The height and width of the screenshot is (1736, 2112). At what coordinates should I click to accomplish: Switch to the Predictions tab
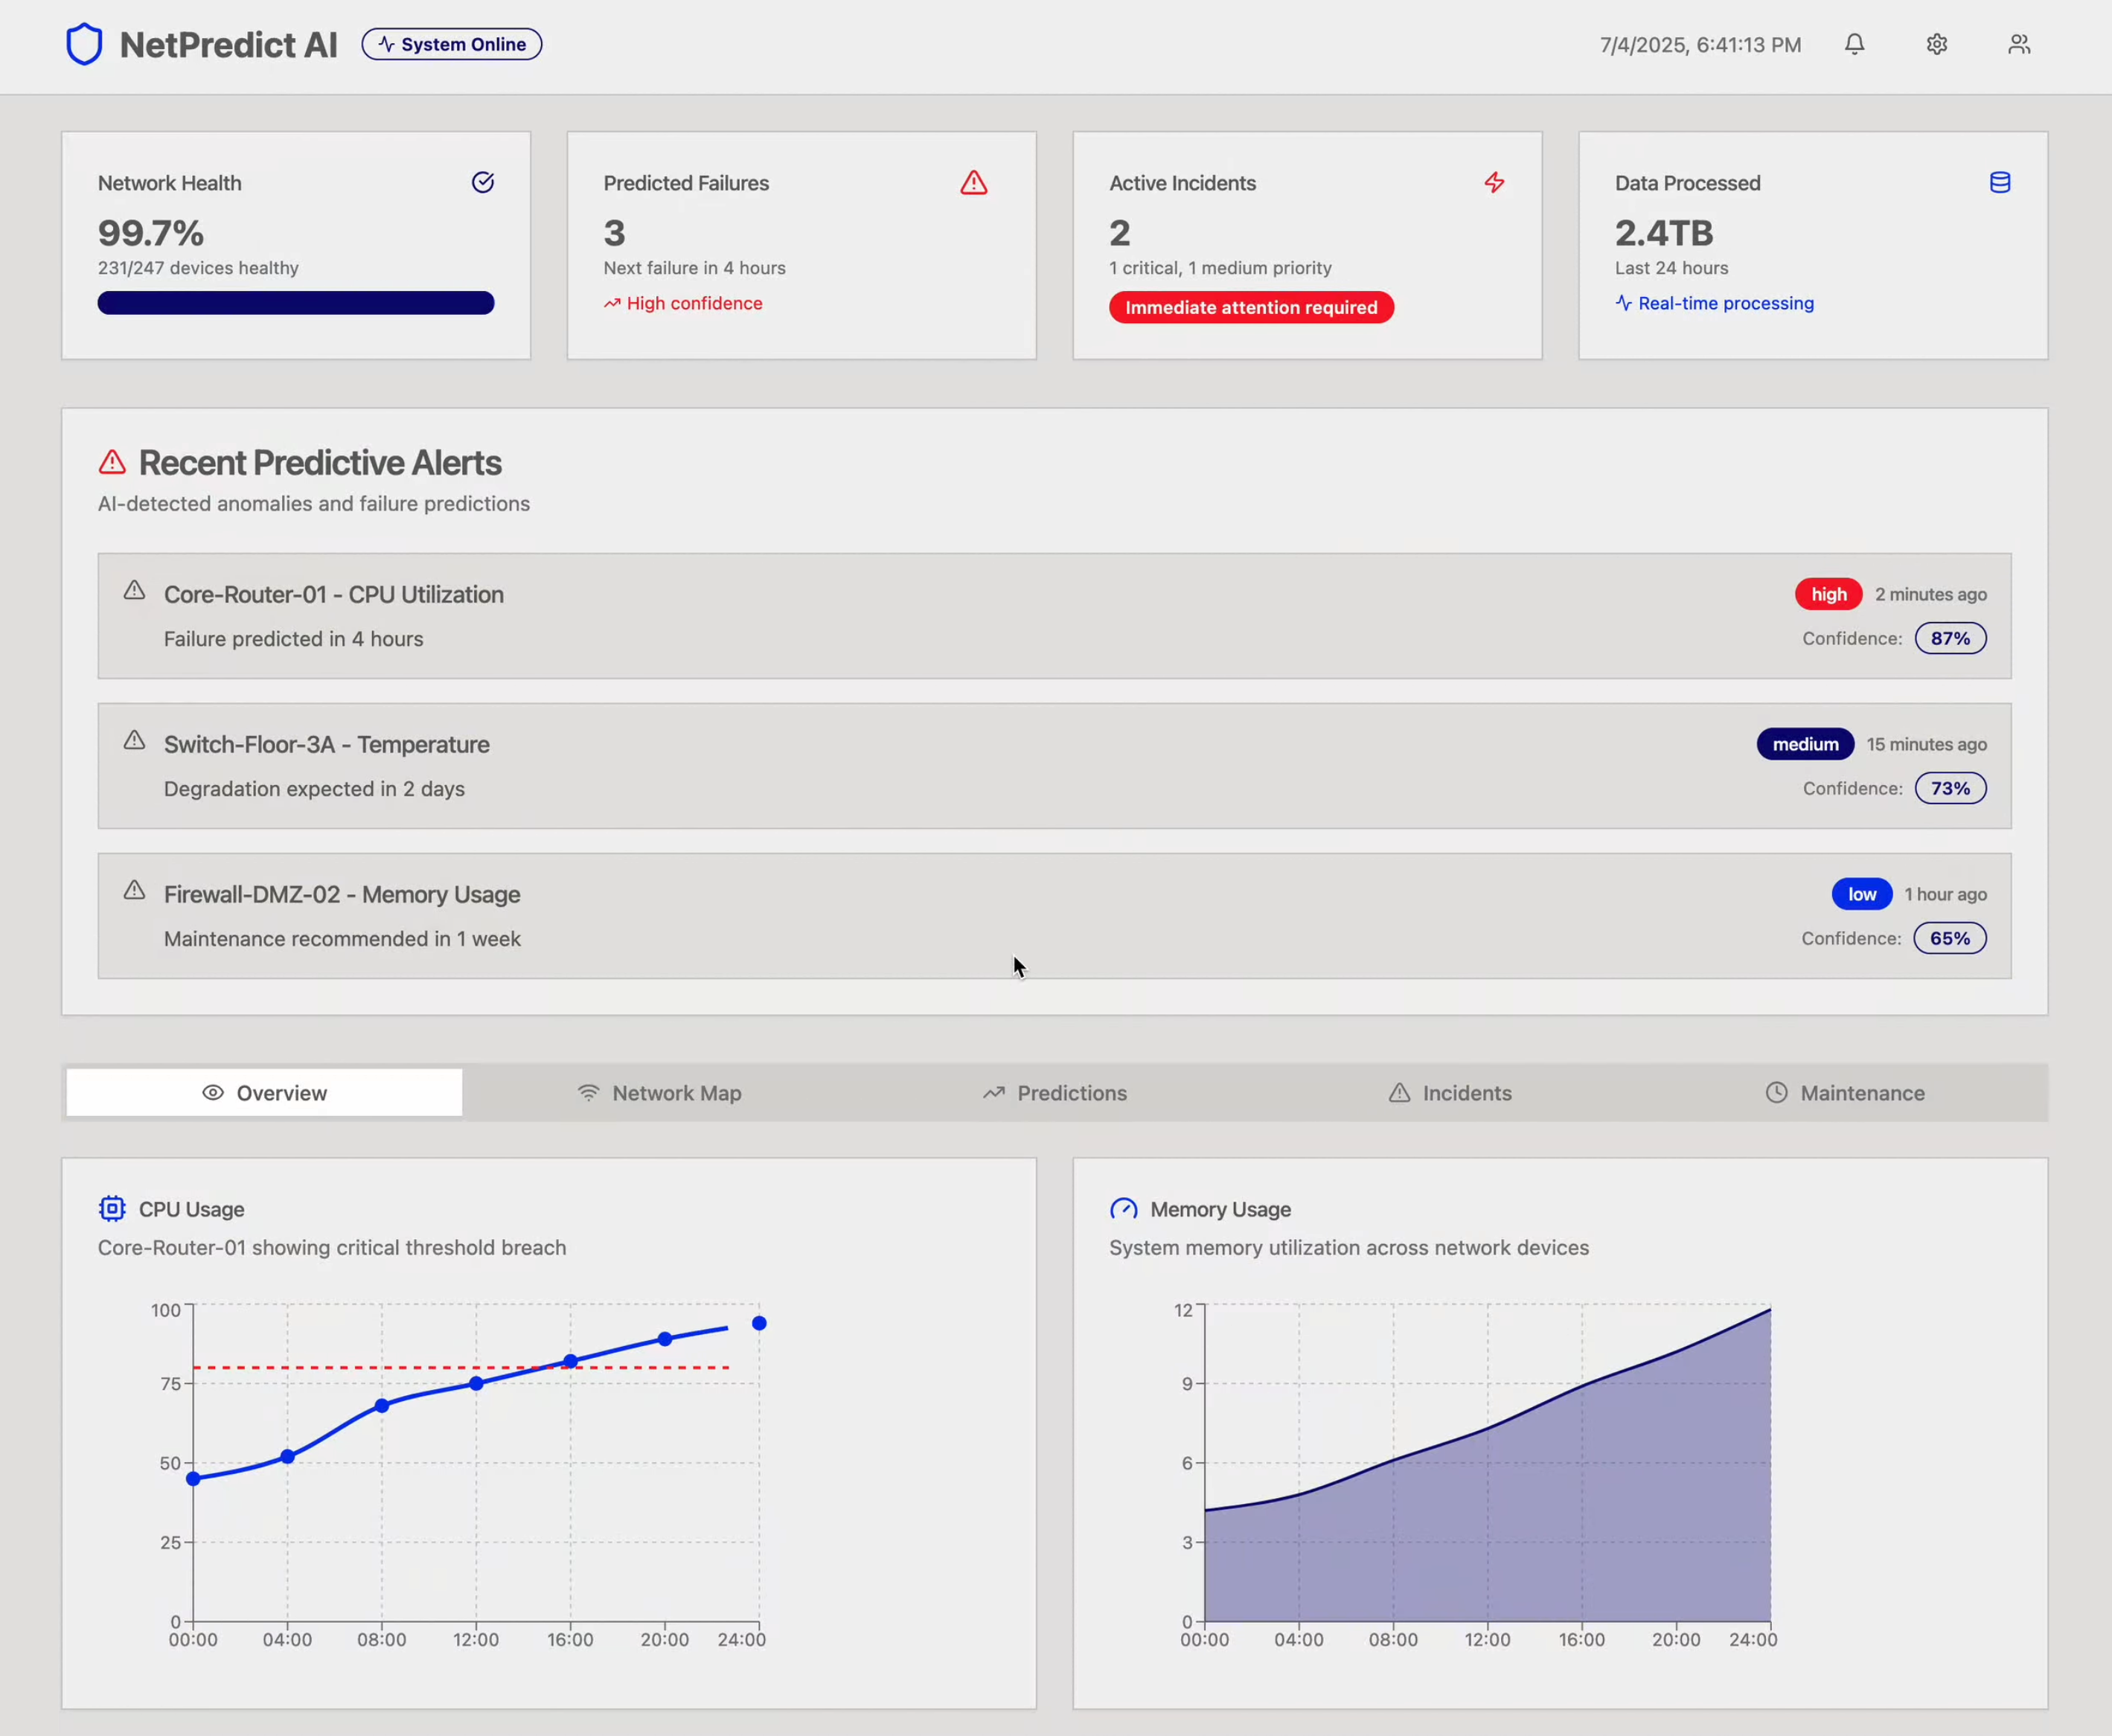pos(1054,1093)
